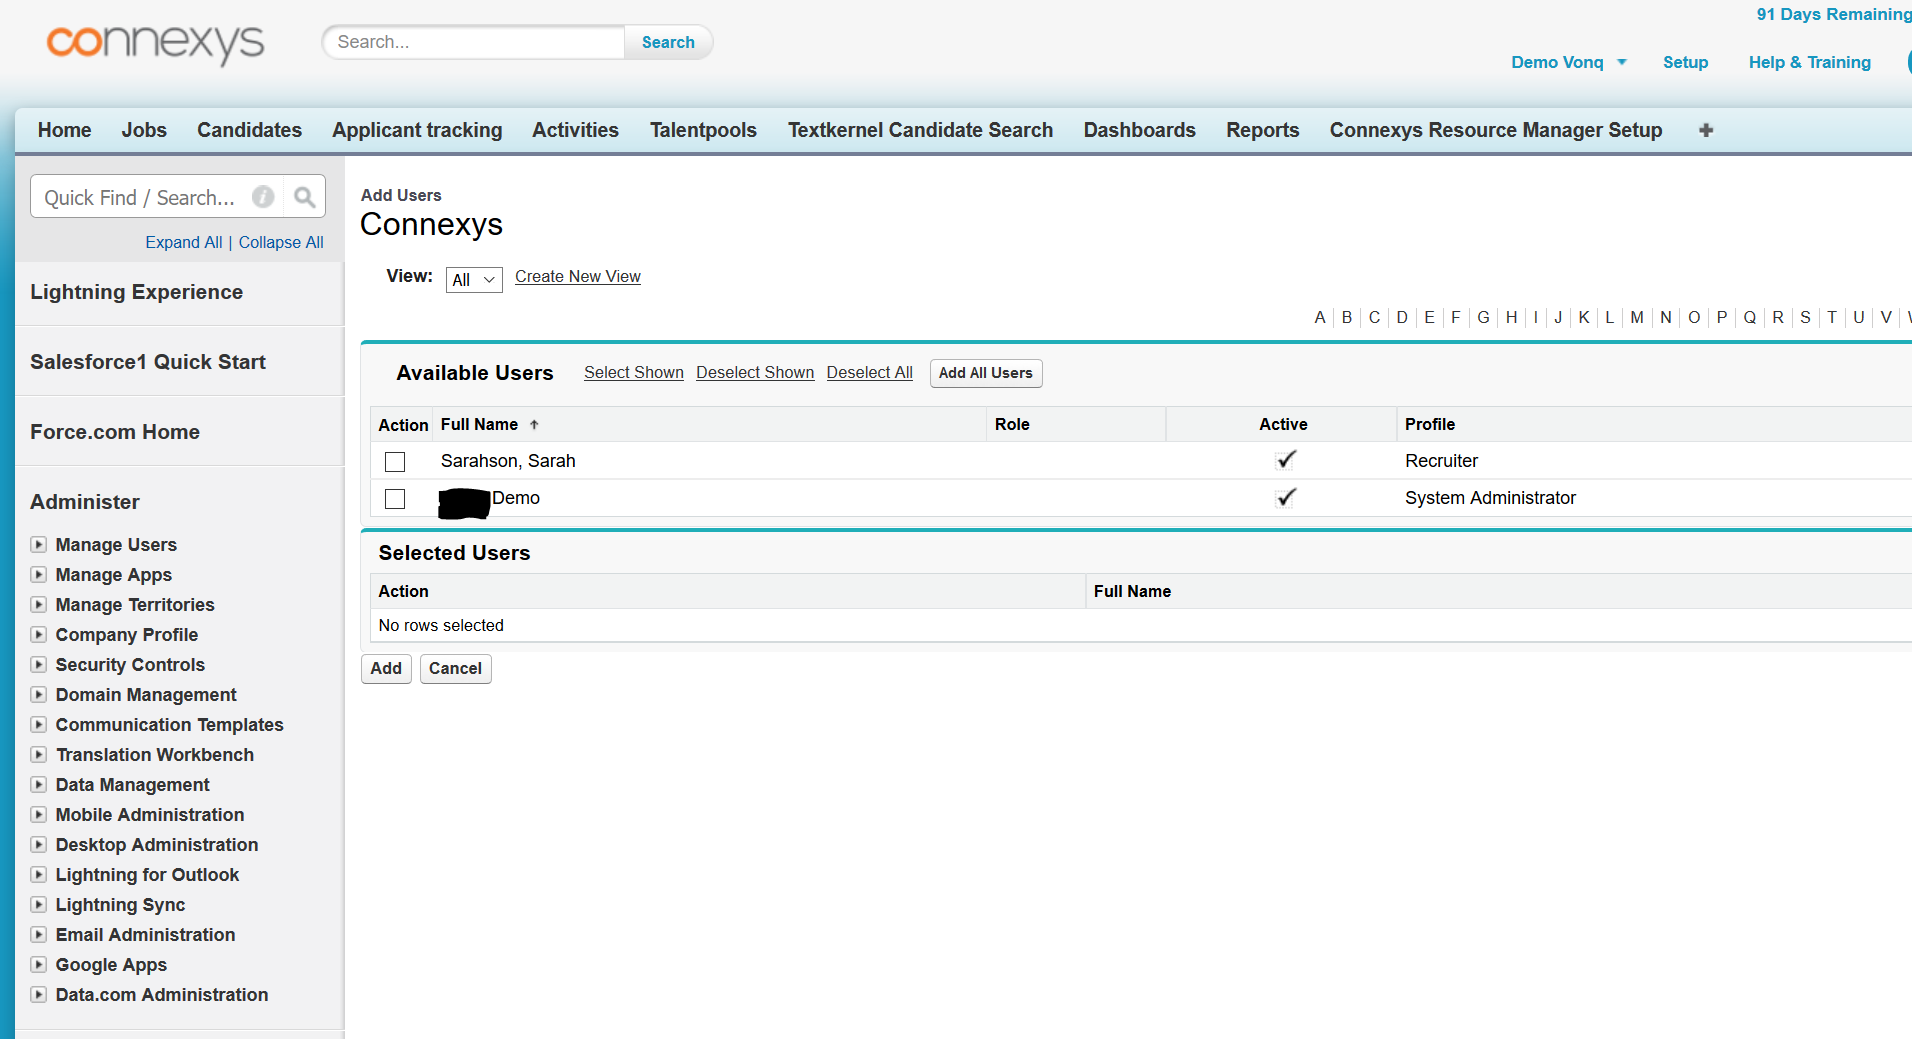The height and width of the screenshot is (1039, 1912).
Task: Expand Data Management tree node
Action: [39, 785]
